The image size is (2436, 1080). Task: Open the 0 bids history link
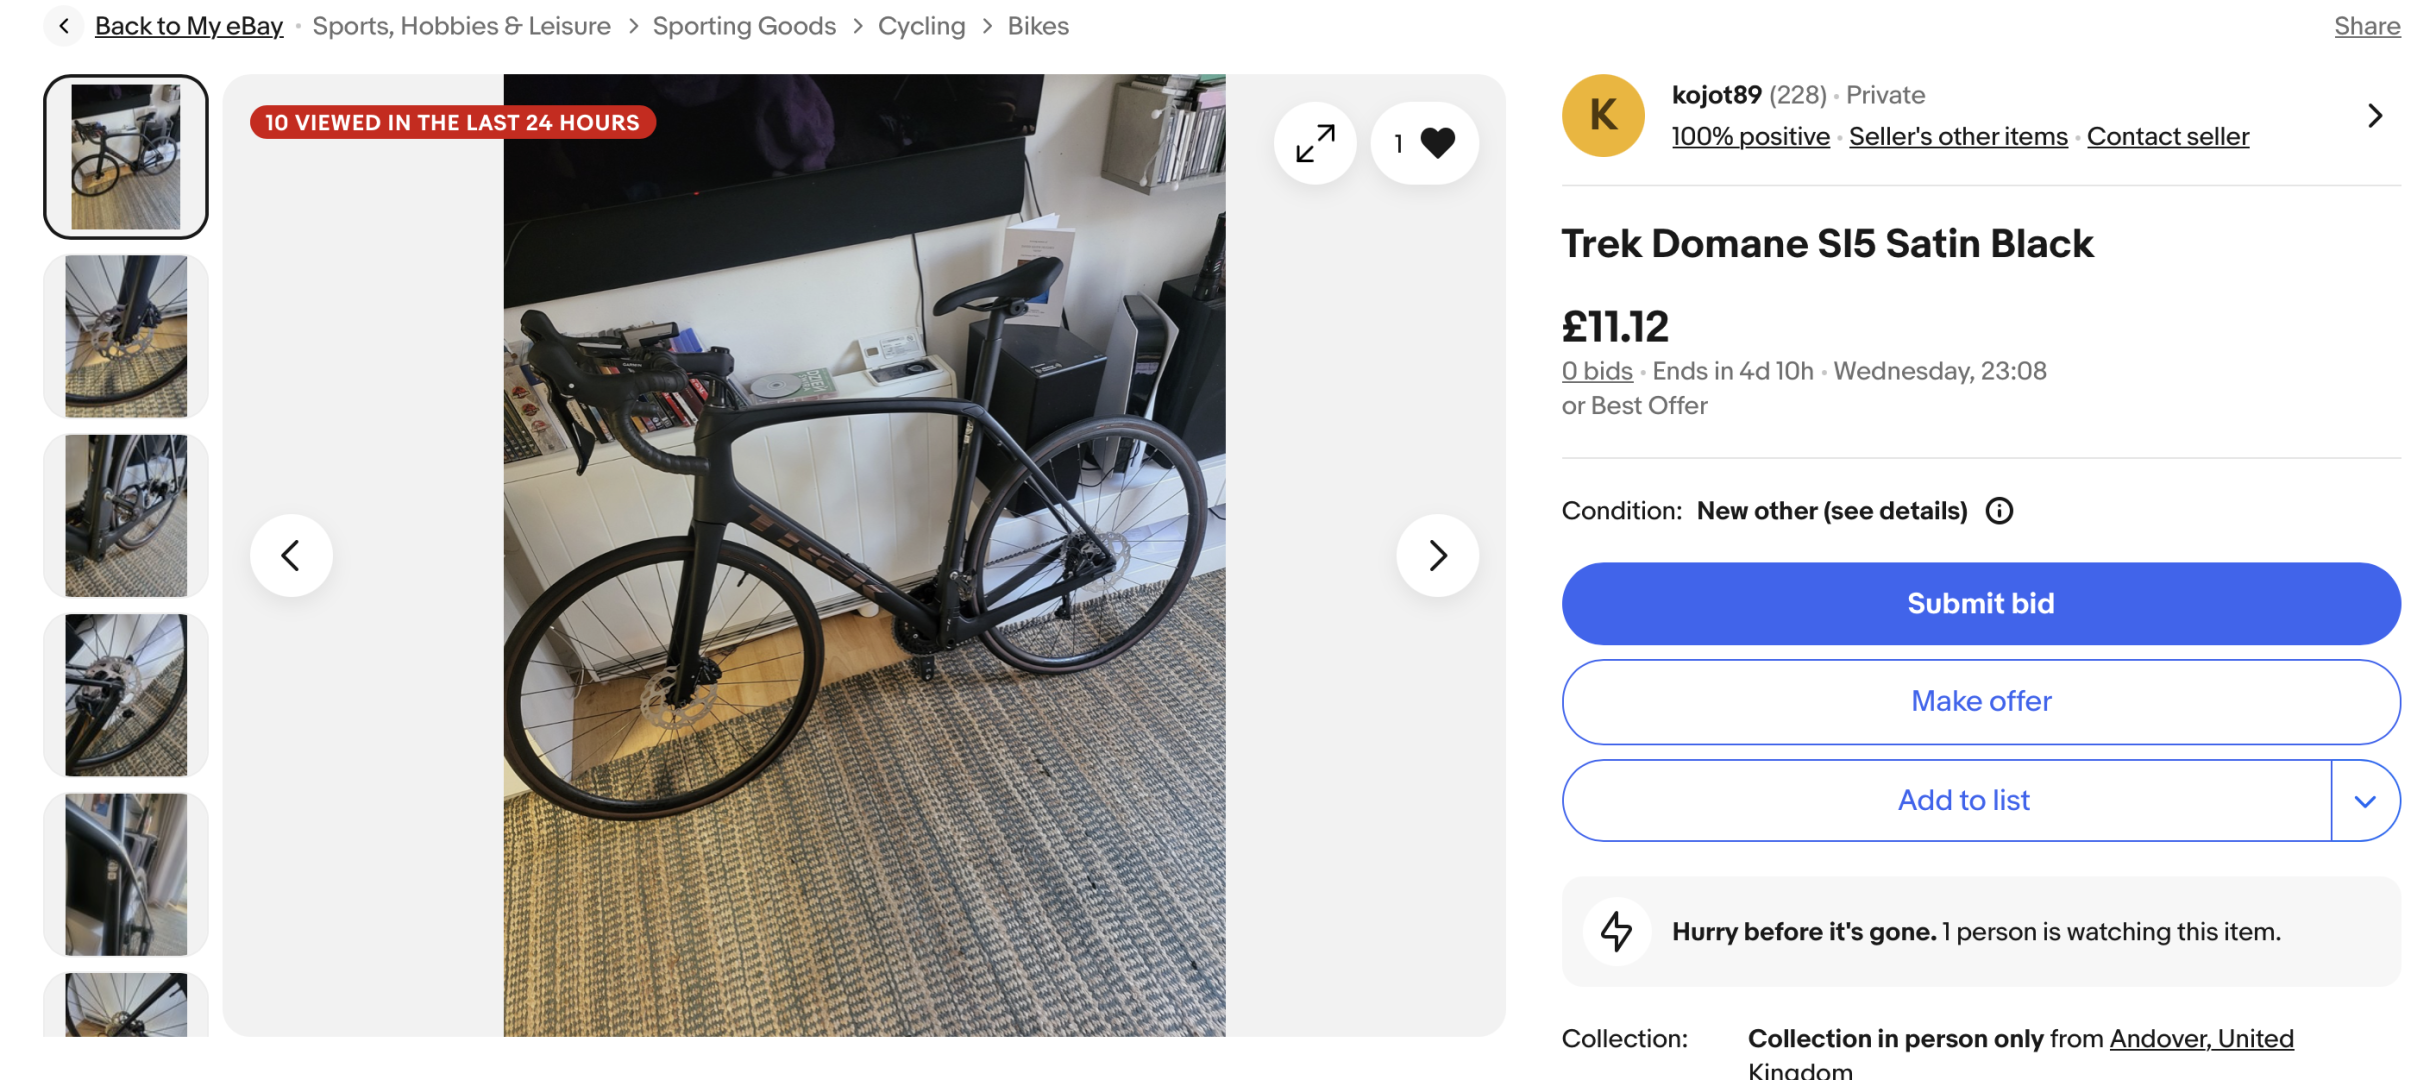tap(1596, 371)
